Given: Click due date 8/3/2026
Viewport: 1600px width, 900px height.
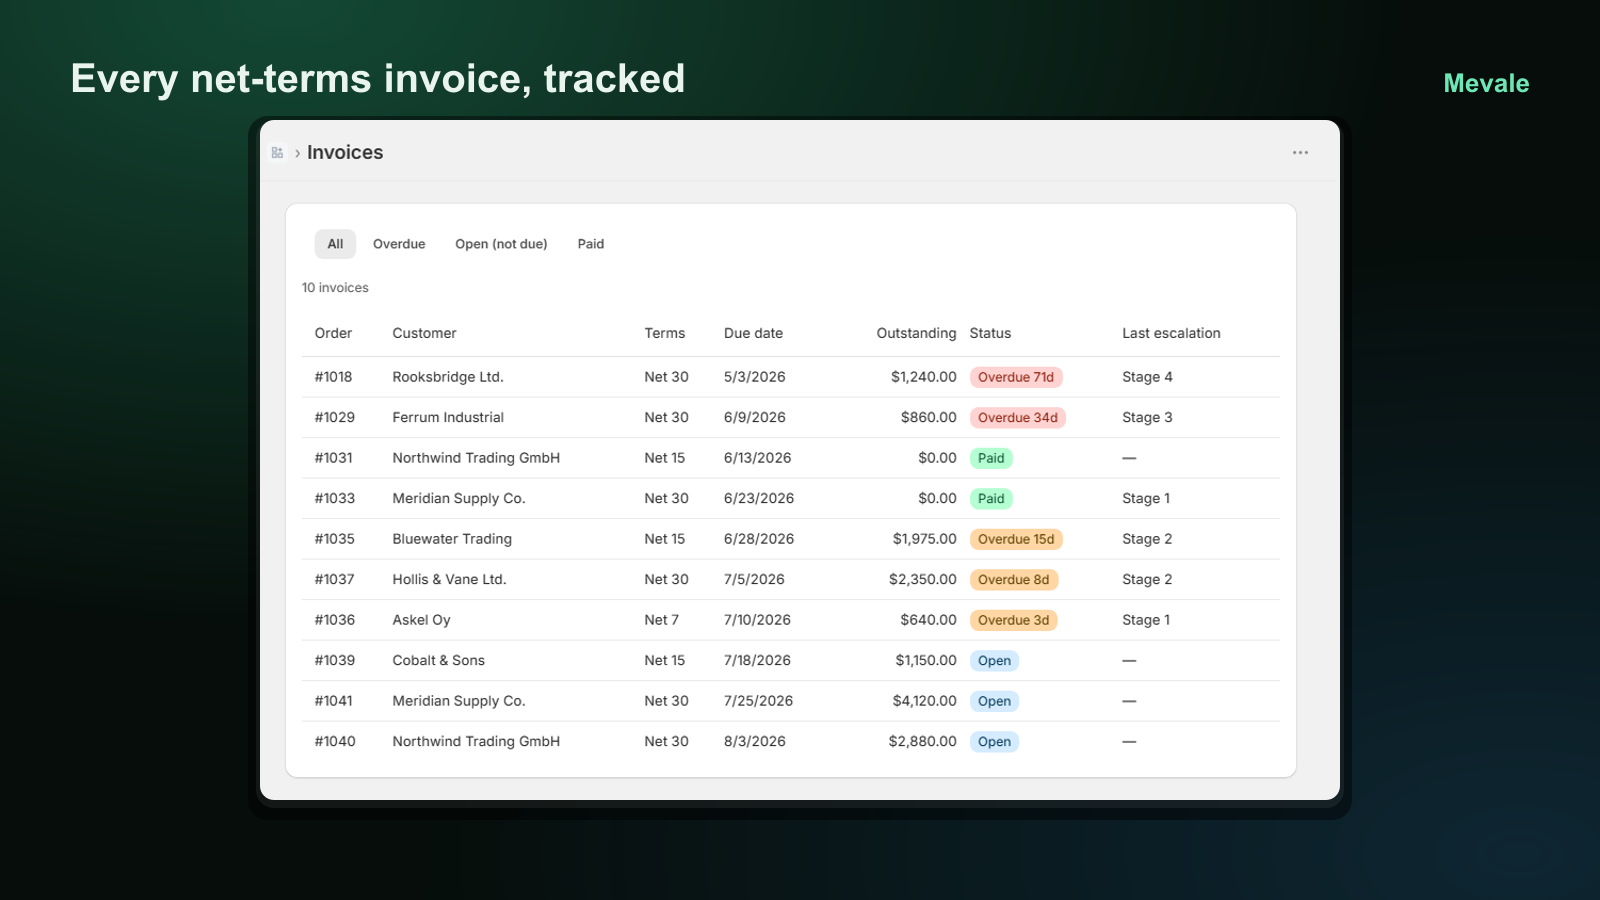Looking at the screenshot, I should [755, 741].
